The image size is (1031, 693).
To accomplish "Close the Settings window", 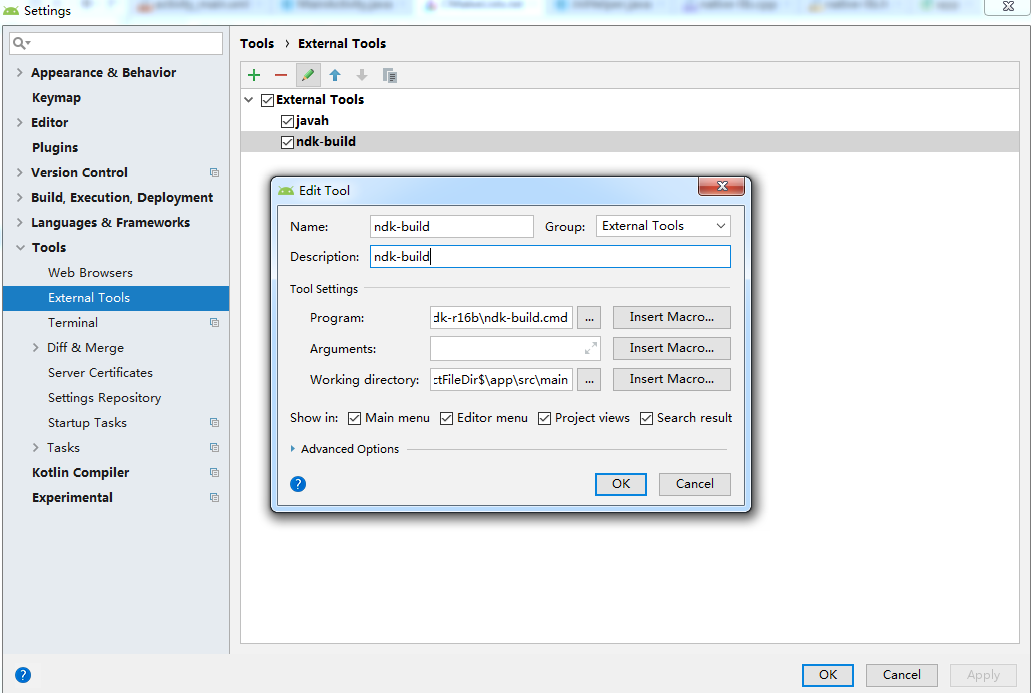I will [x=1007, y=7].
